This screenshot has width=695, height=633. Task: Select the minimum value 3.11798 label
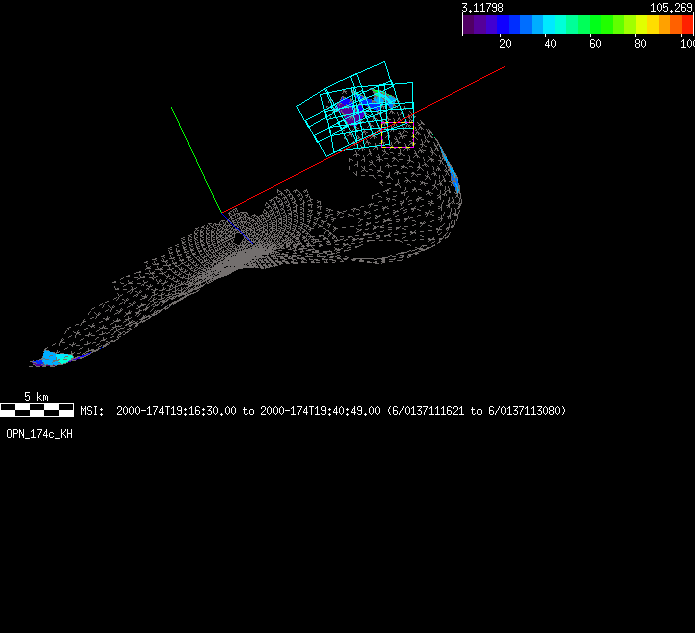coord(482,7)
